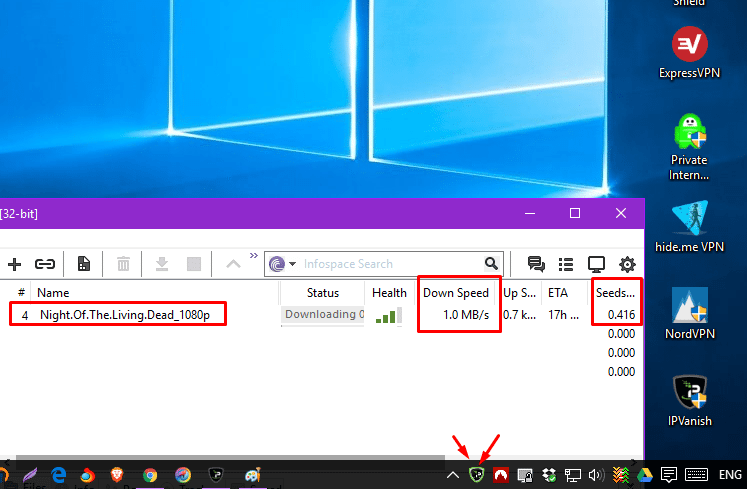Click the plus icon to add a torrent
Viewport: 747px width, 489px height.
click(14, 264)
